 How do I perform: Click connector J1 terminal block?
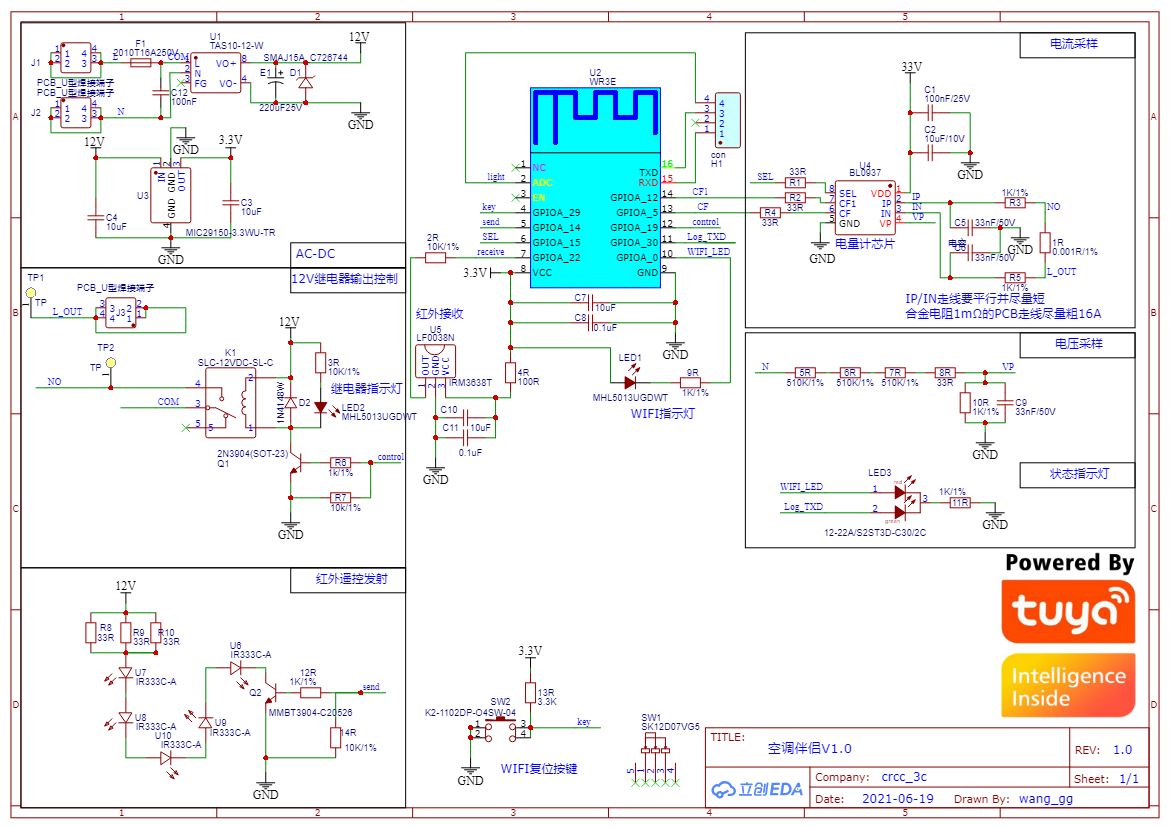(x=75, y=57)
